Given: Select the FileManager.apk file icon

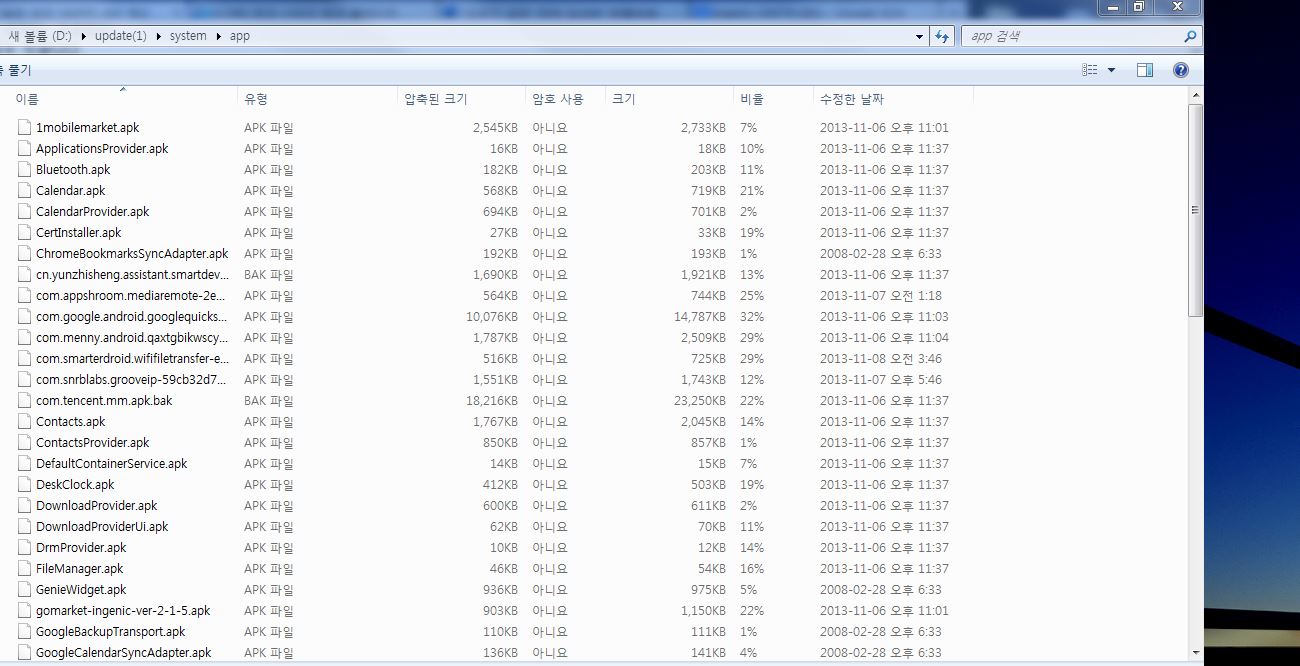Looking at the screenshot, I should pyautogui.click(x=24, y=569).
